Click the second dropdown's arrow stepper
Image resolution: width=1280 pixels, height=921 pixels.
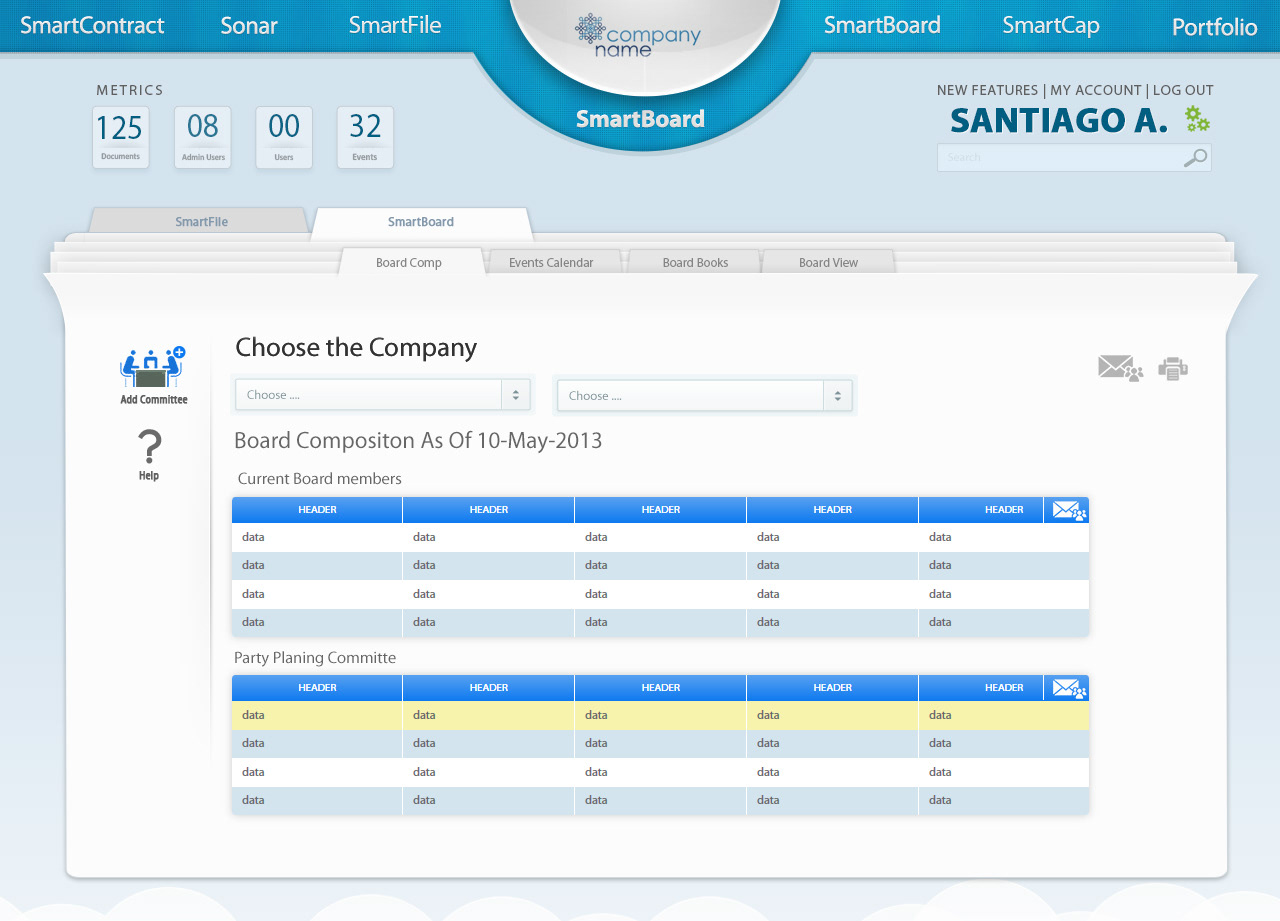click(x=838, y=396)
